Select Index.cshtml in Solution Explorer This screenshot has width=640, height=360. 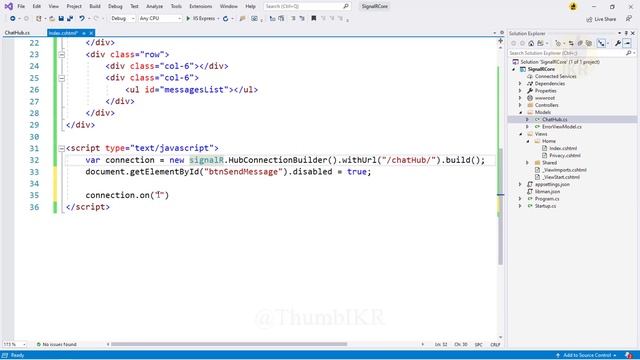coord(563,149)
